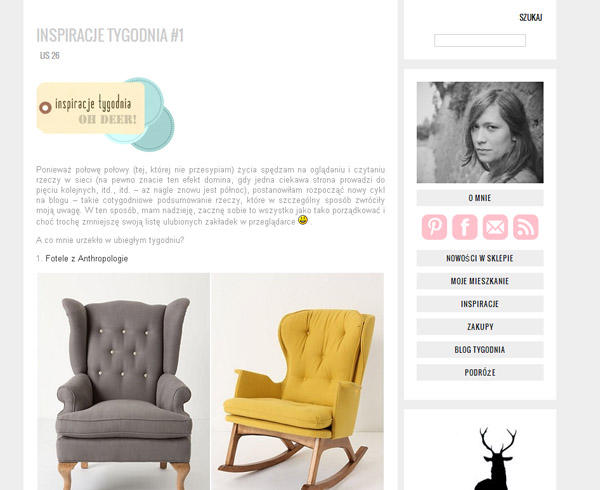Open the Moje mieszkanie category
This screenshot has height=490, width=600.
click(480, 281)
